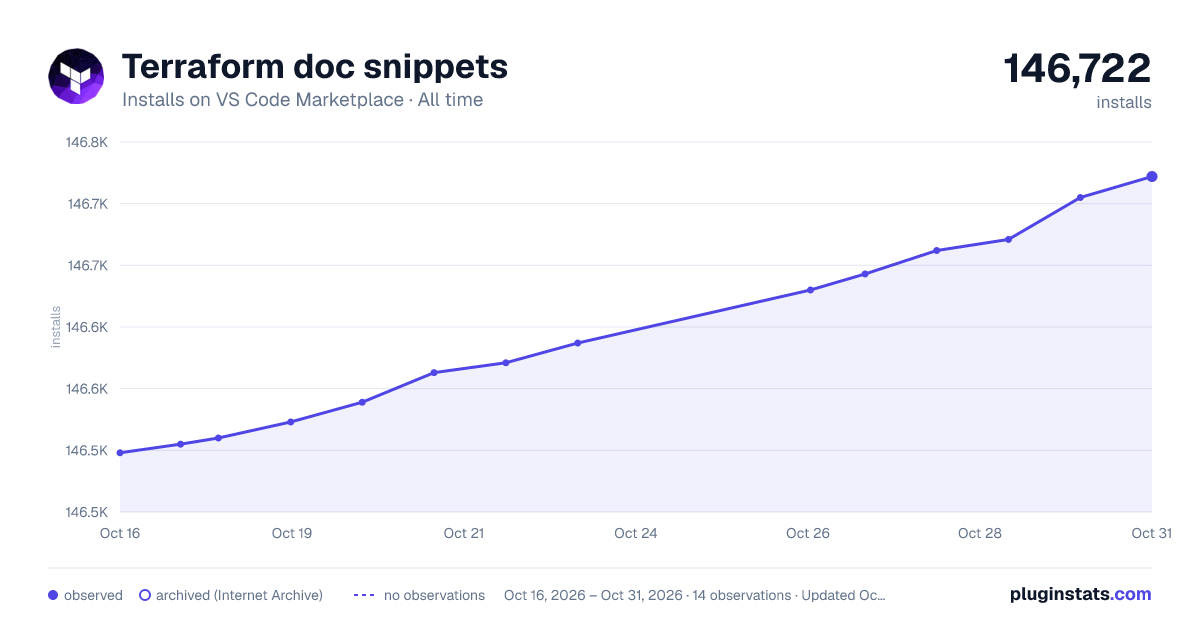1200x630 pixels.
Task: Click the rotated 'installs' y-axis title
Action: [x=56, y=327]
